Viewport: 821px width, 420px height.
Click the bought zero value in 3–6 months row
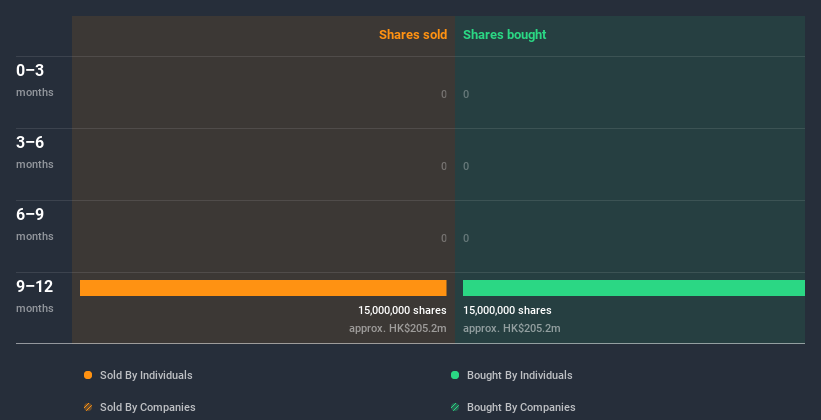466,167
